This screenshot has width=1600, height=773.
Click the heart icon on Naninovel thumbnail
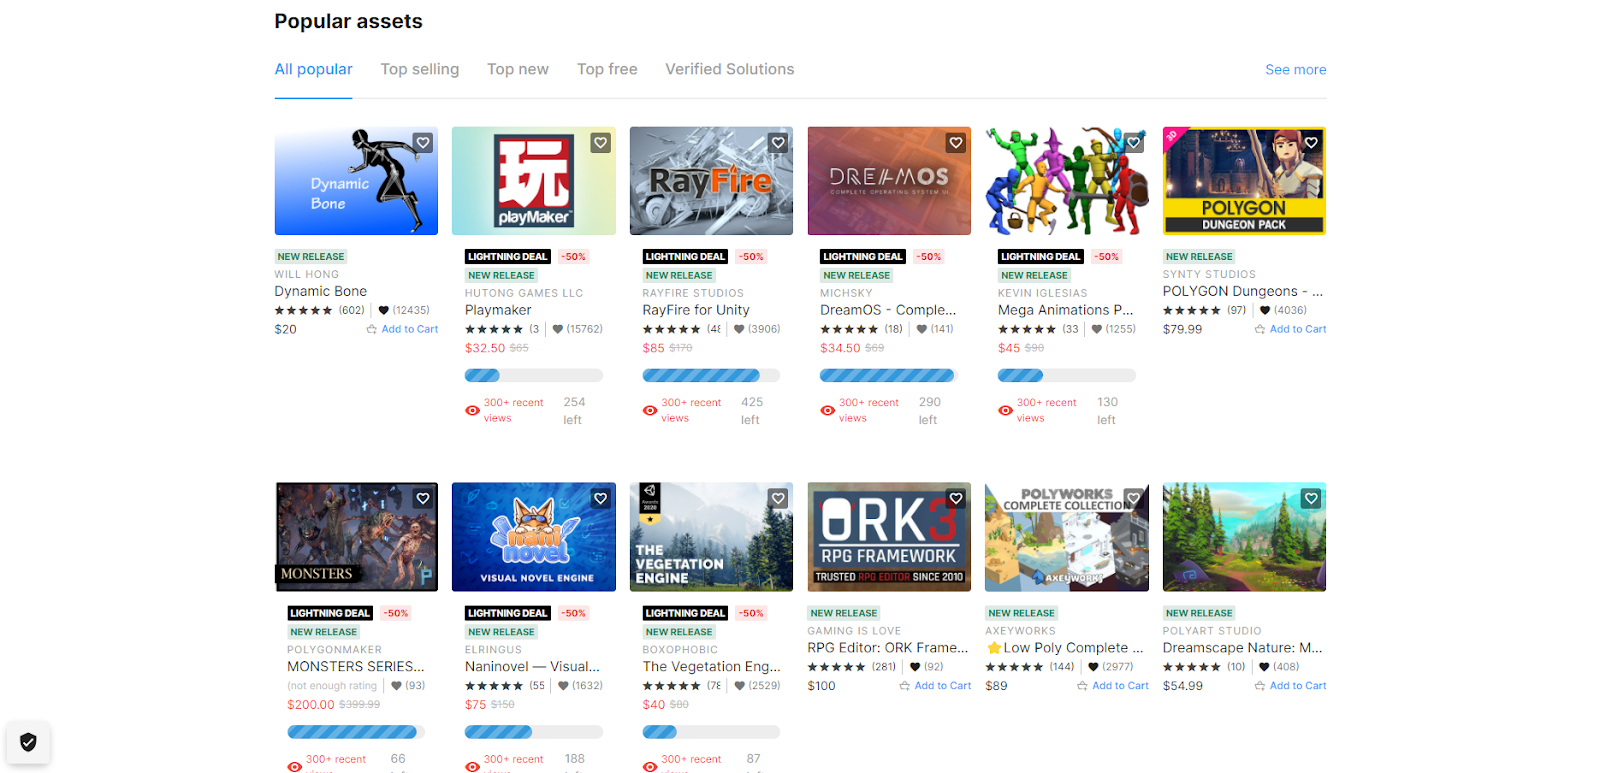(x=600, y=499)
